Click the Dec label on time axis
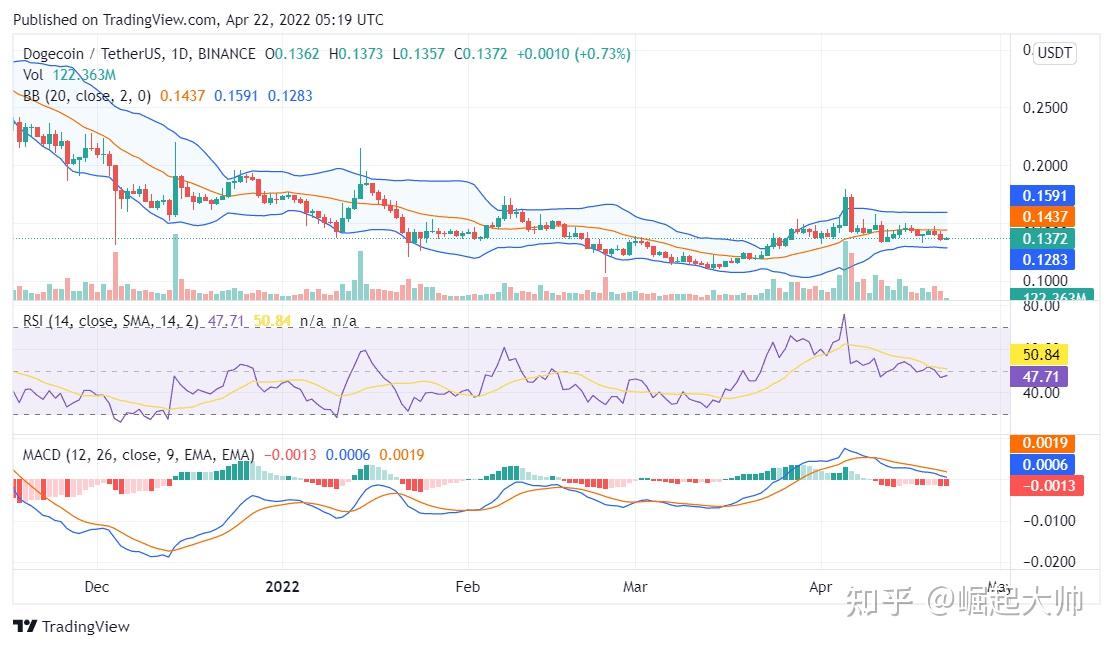This screenshot has height=648, width=1113. point(97,587)
